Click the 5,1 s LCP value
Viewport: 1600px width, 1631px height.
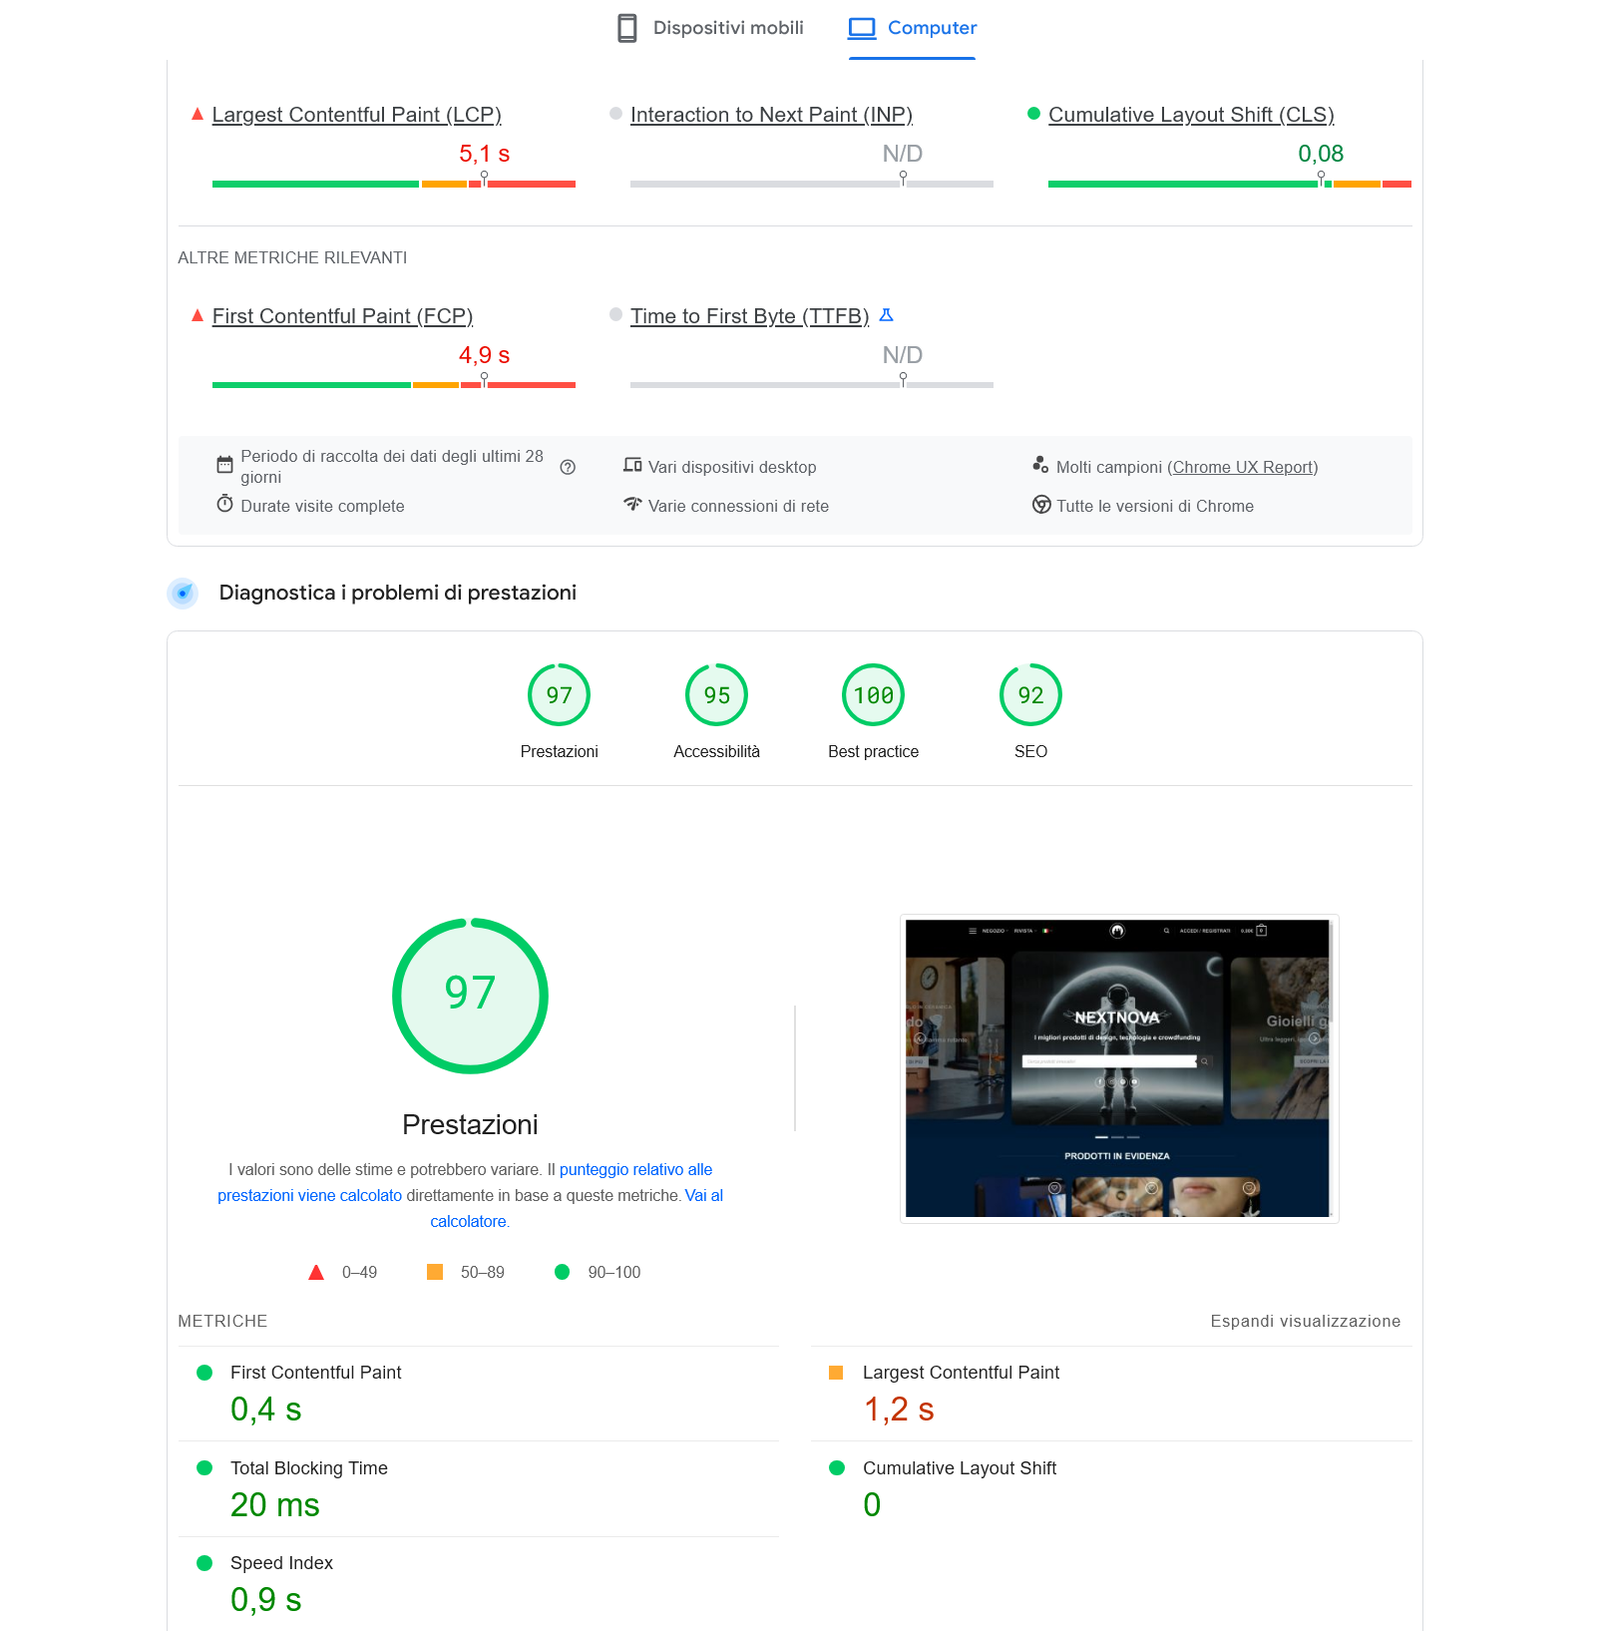click(484, 154)
